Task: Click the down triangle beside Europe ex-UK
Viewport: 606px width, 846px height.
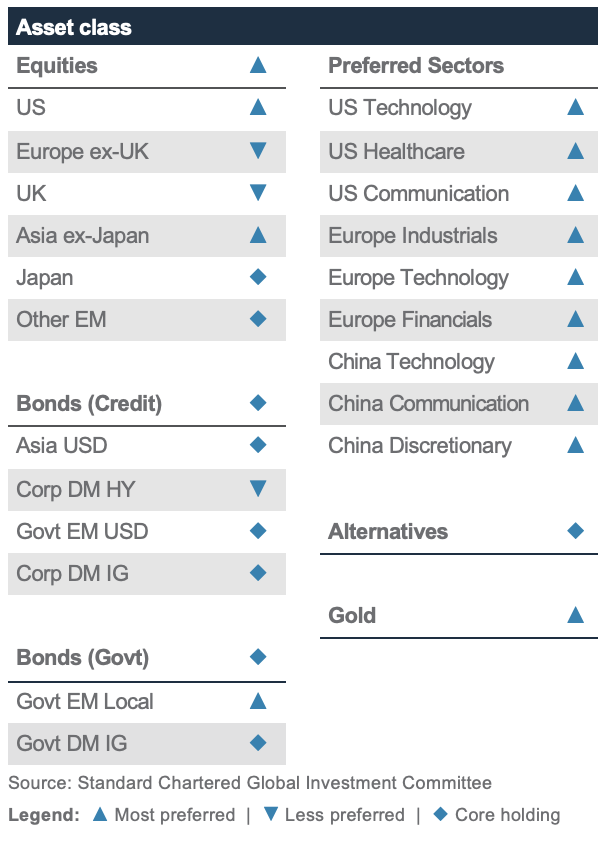Action: (258, 151)
